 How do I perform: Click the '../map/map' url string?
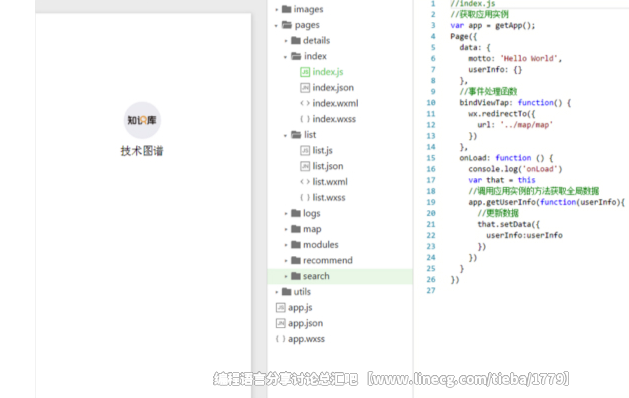pos(526,125)
